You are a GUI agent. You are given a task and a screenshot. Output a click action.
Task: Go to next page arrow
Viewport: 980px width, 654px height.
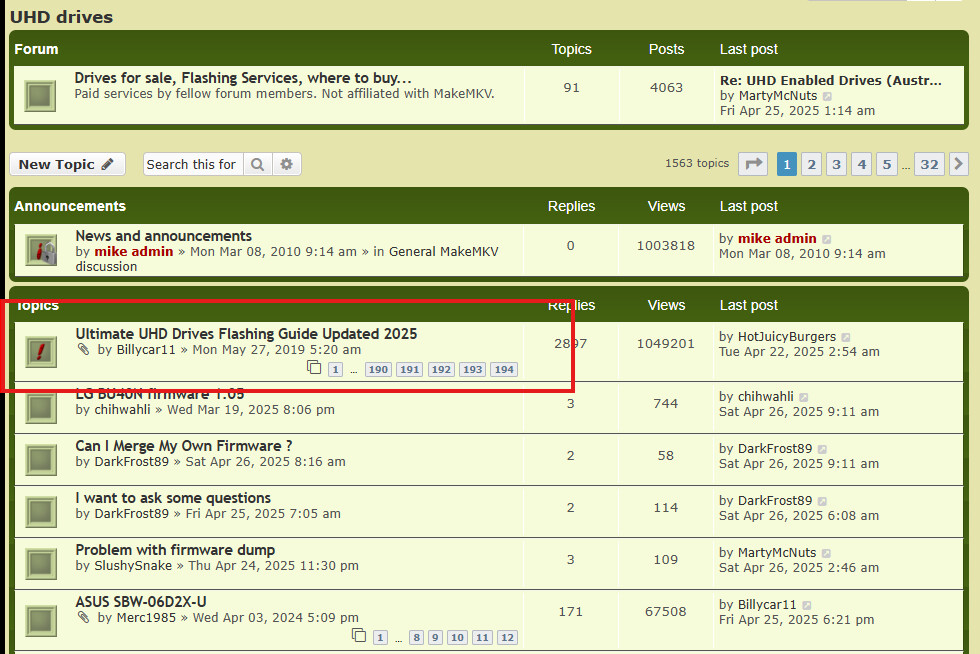click(958, 164)
